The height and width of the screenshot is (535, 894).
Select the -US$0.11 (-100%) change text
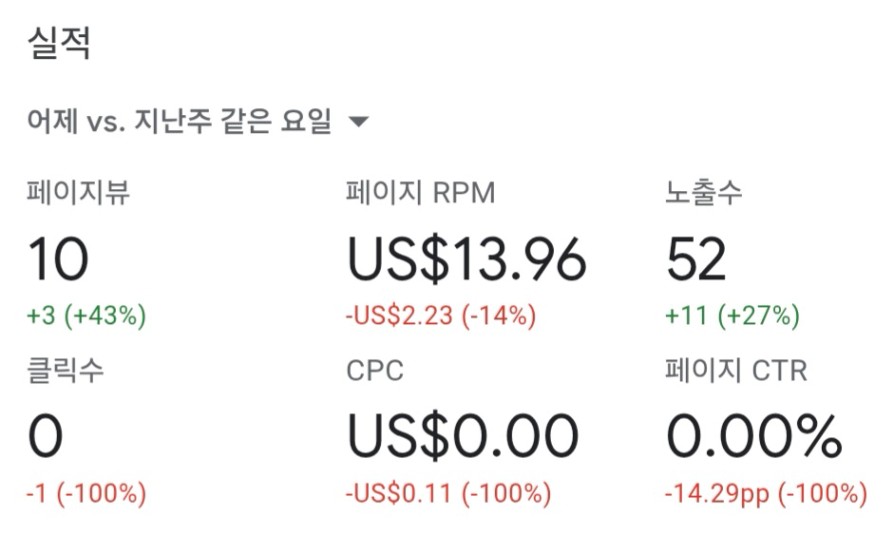448,493
